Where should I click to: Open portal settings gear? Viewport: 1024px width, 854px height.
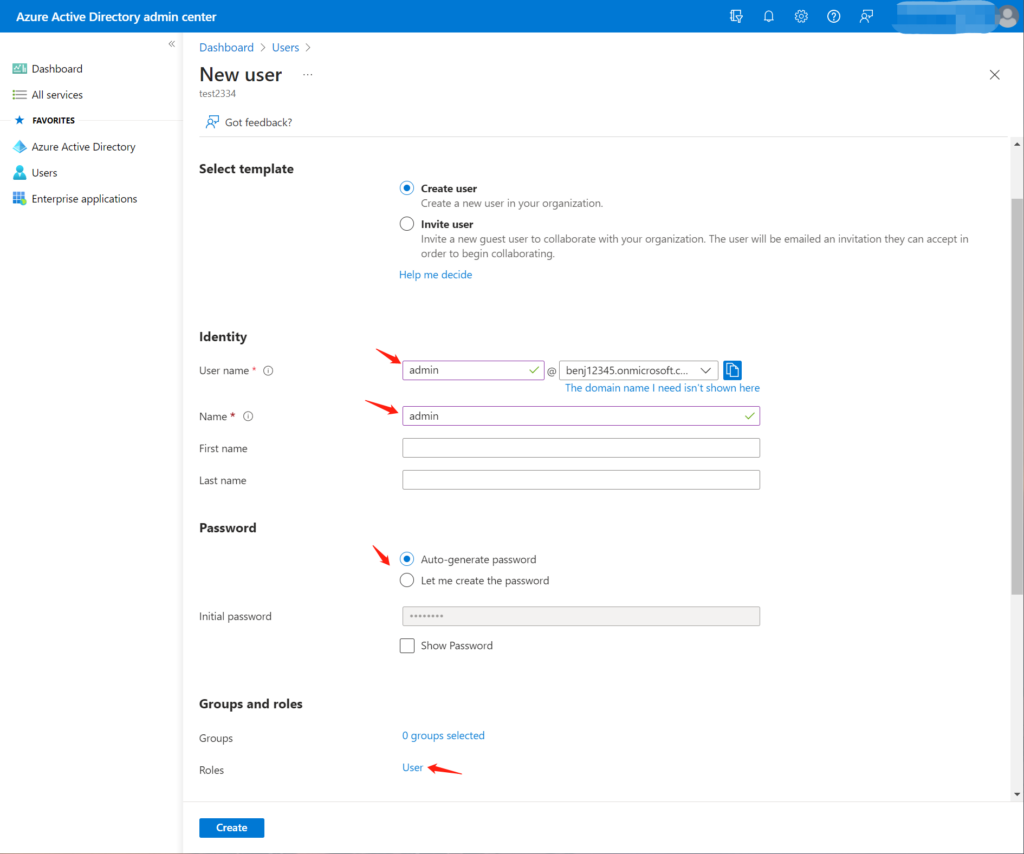[801, 16]
